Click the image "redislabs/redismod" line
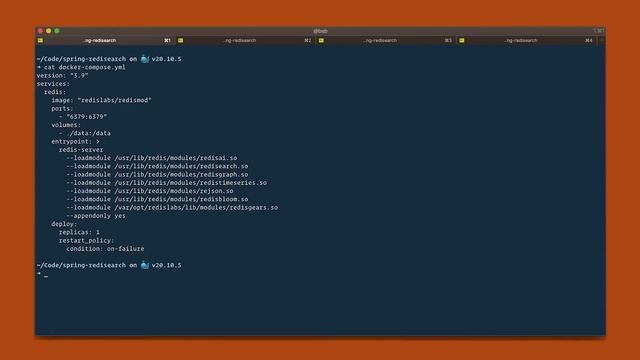 (101, 100)
